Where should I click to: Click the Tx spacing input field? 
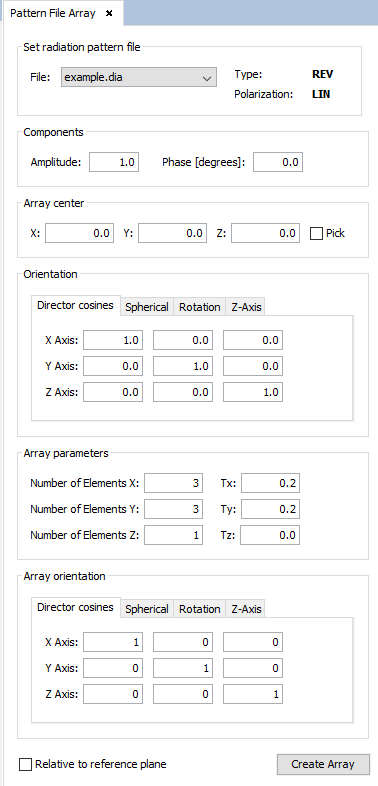[x=270, y=483]
